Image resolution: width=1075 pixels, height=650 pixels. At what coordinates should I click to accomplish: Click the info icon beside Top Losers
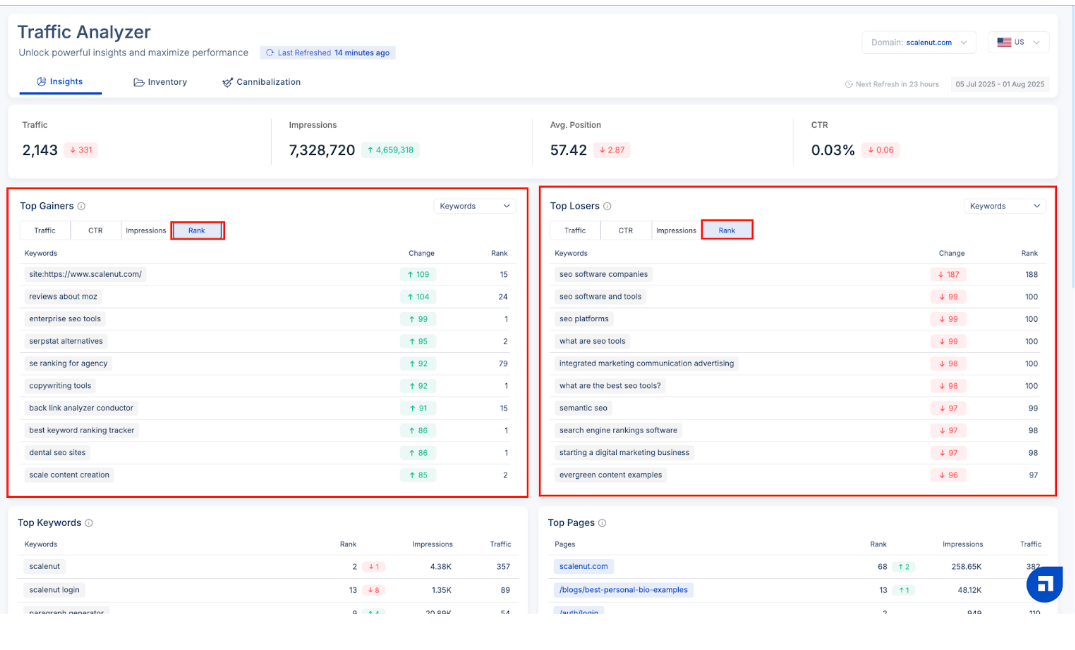tap(607, 206)
